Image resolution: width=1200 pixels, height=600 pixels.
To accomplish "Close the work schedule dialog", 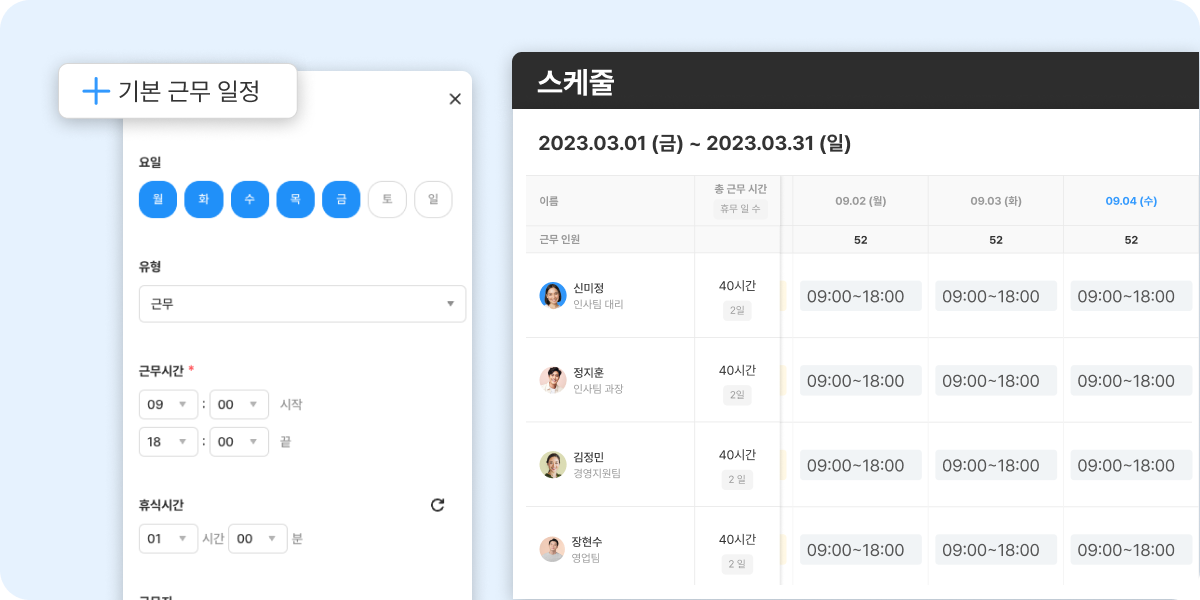I will point(455,98).
